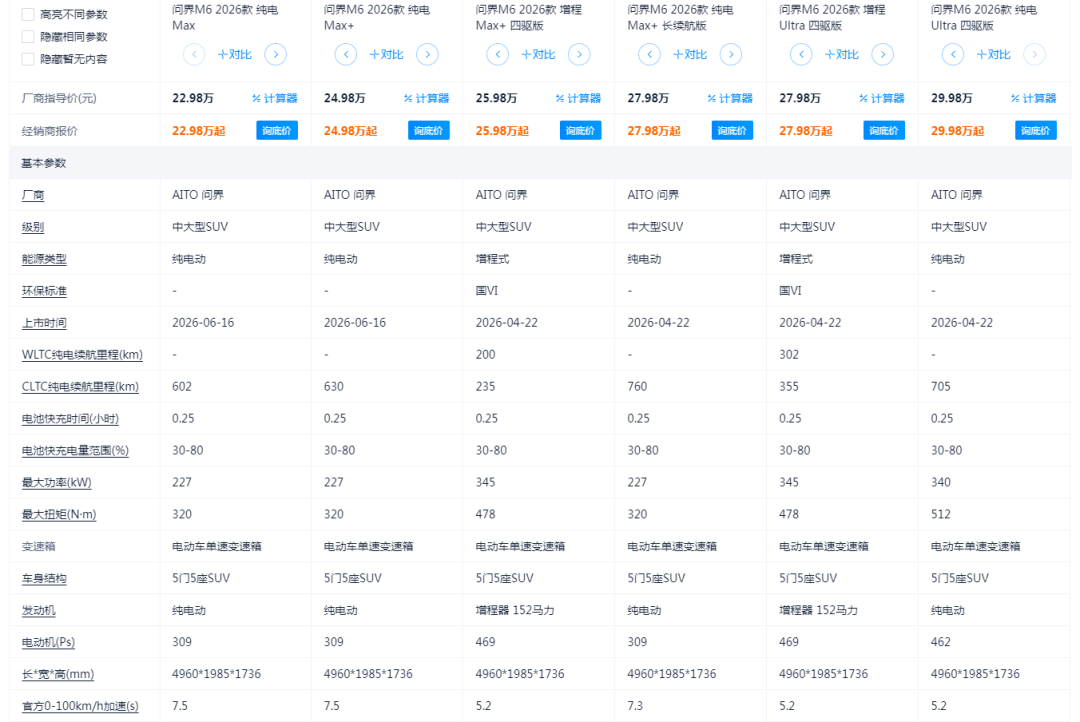The height and width of the screenshot is (722, 1080).
Task: Open 计算器 for the 25.98万 model
Action: click(x=579, y=99)
